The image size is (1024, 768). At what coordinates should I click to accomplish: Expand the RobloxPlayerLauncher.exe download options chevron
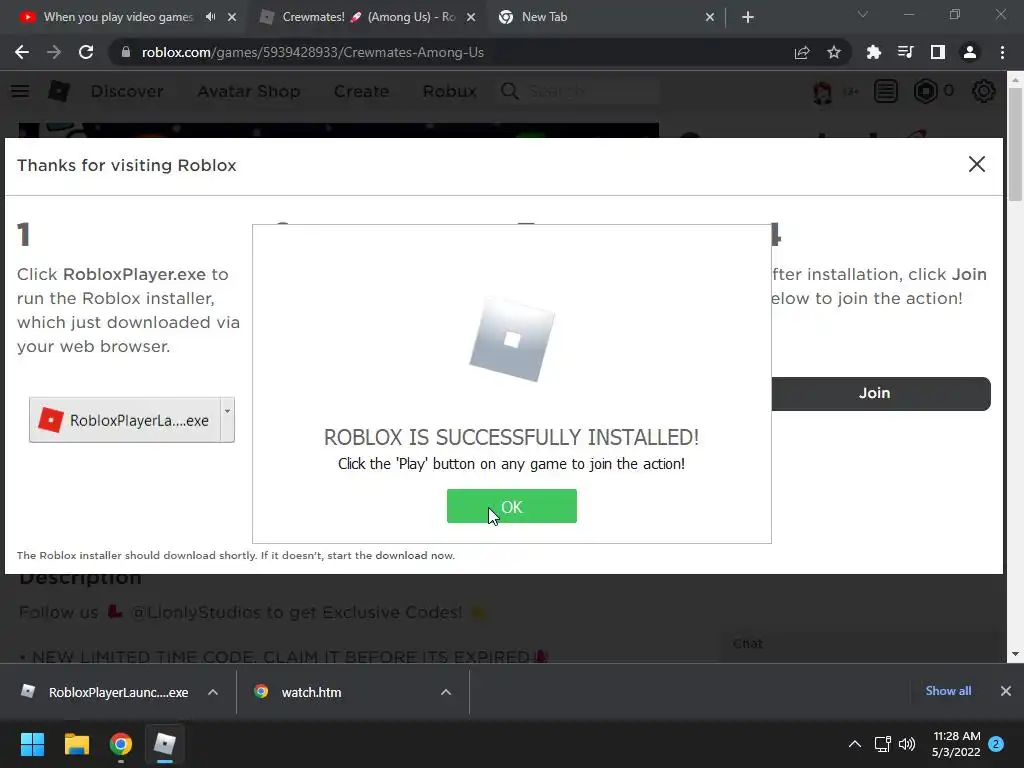click(213, 692)
